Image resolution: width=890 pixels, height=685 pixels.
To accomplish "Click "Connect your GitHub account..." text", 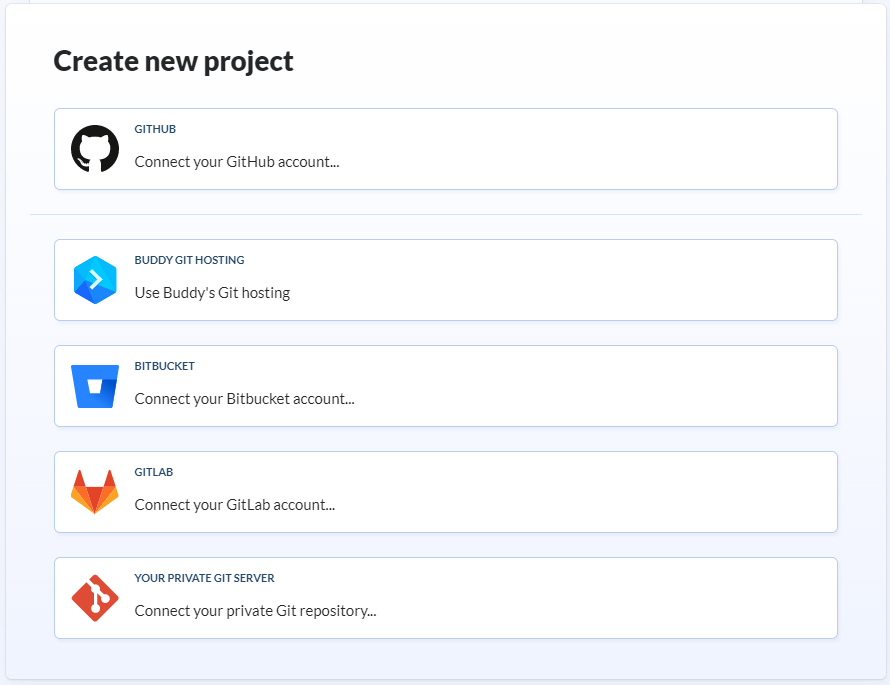I will click(237, 162).
